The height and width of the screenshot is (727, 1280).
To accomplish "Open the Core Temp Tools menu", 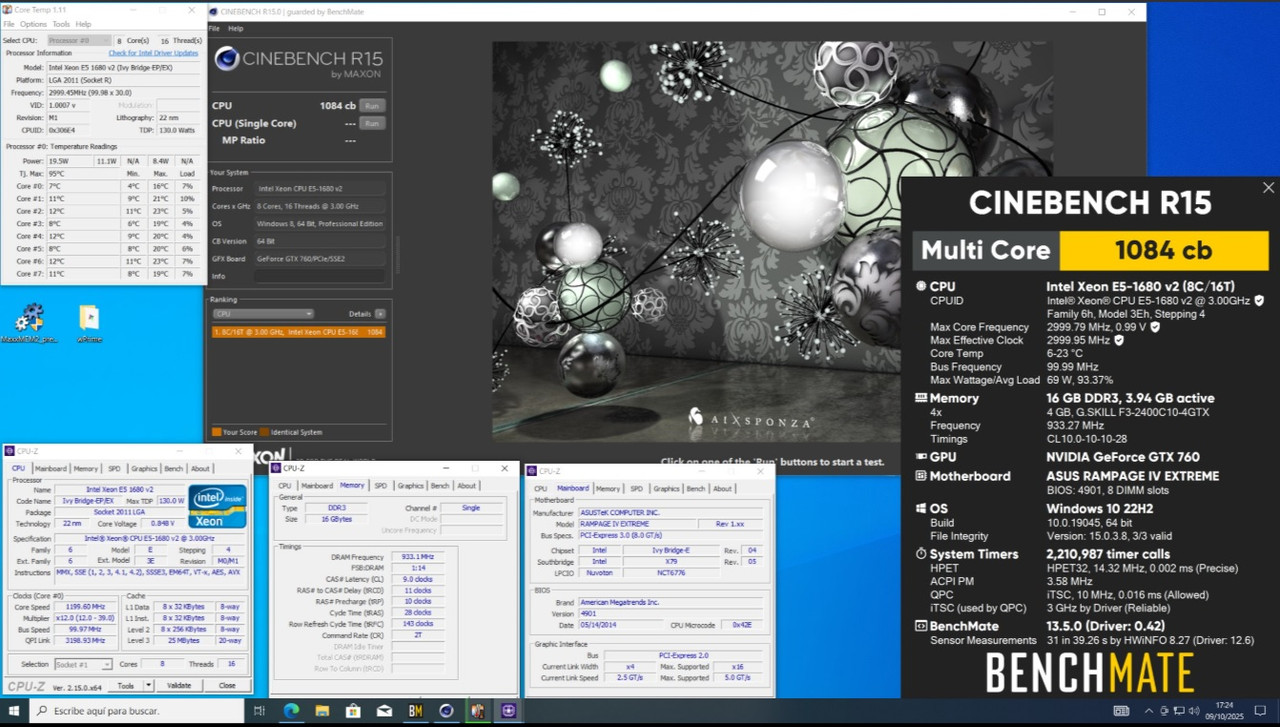I will (61, 23).
